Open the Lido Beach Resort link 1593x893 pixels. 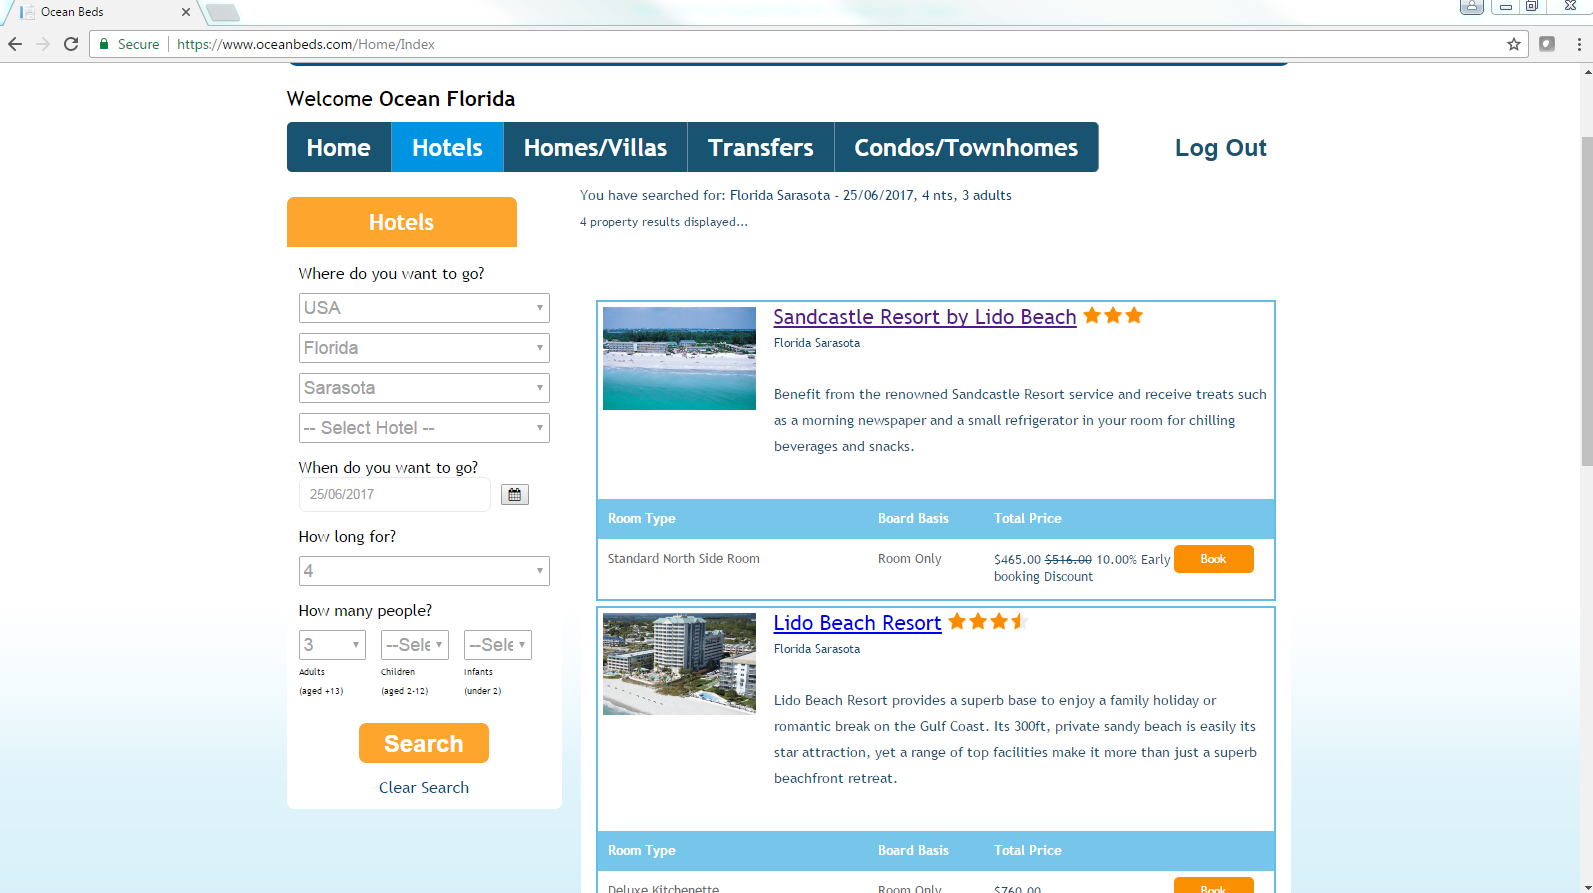[x=858, y=623]
